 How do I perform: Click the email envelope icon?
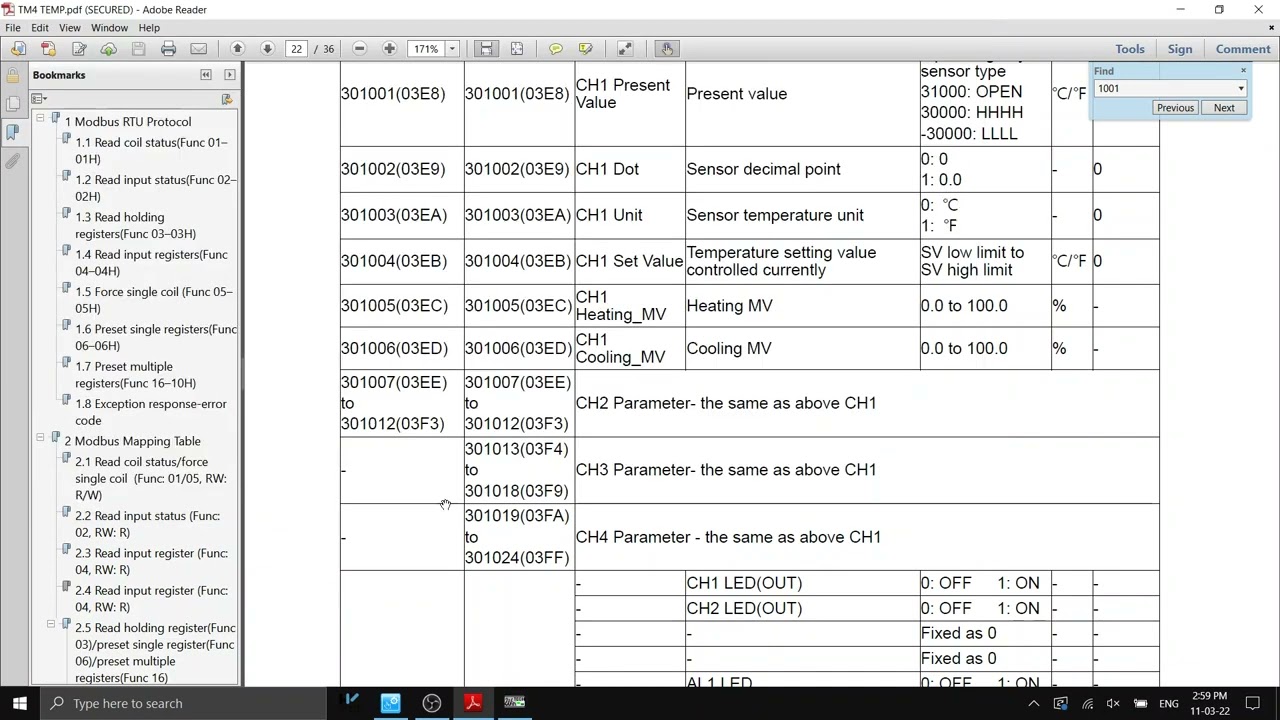pos(198,48)
